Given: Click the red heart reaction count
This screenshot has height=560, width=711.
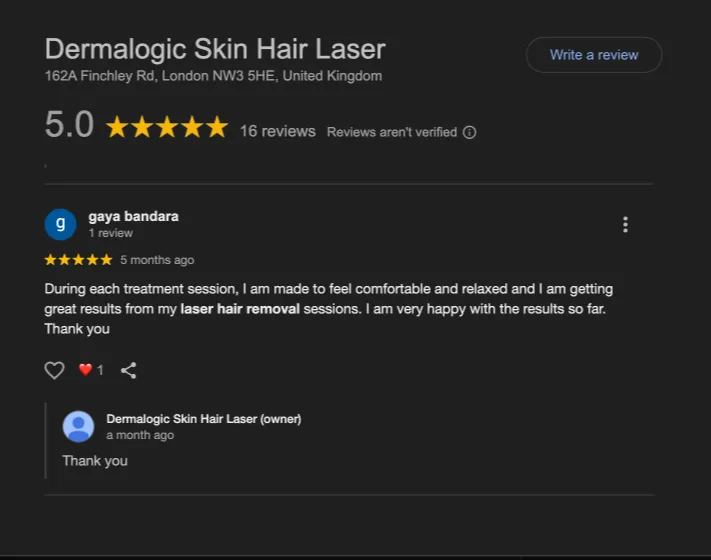Looking at the screenshot, I should [91, 370].
